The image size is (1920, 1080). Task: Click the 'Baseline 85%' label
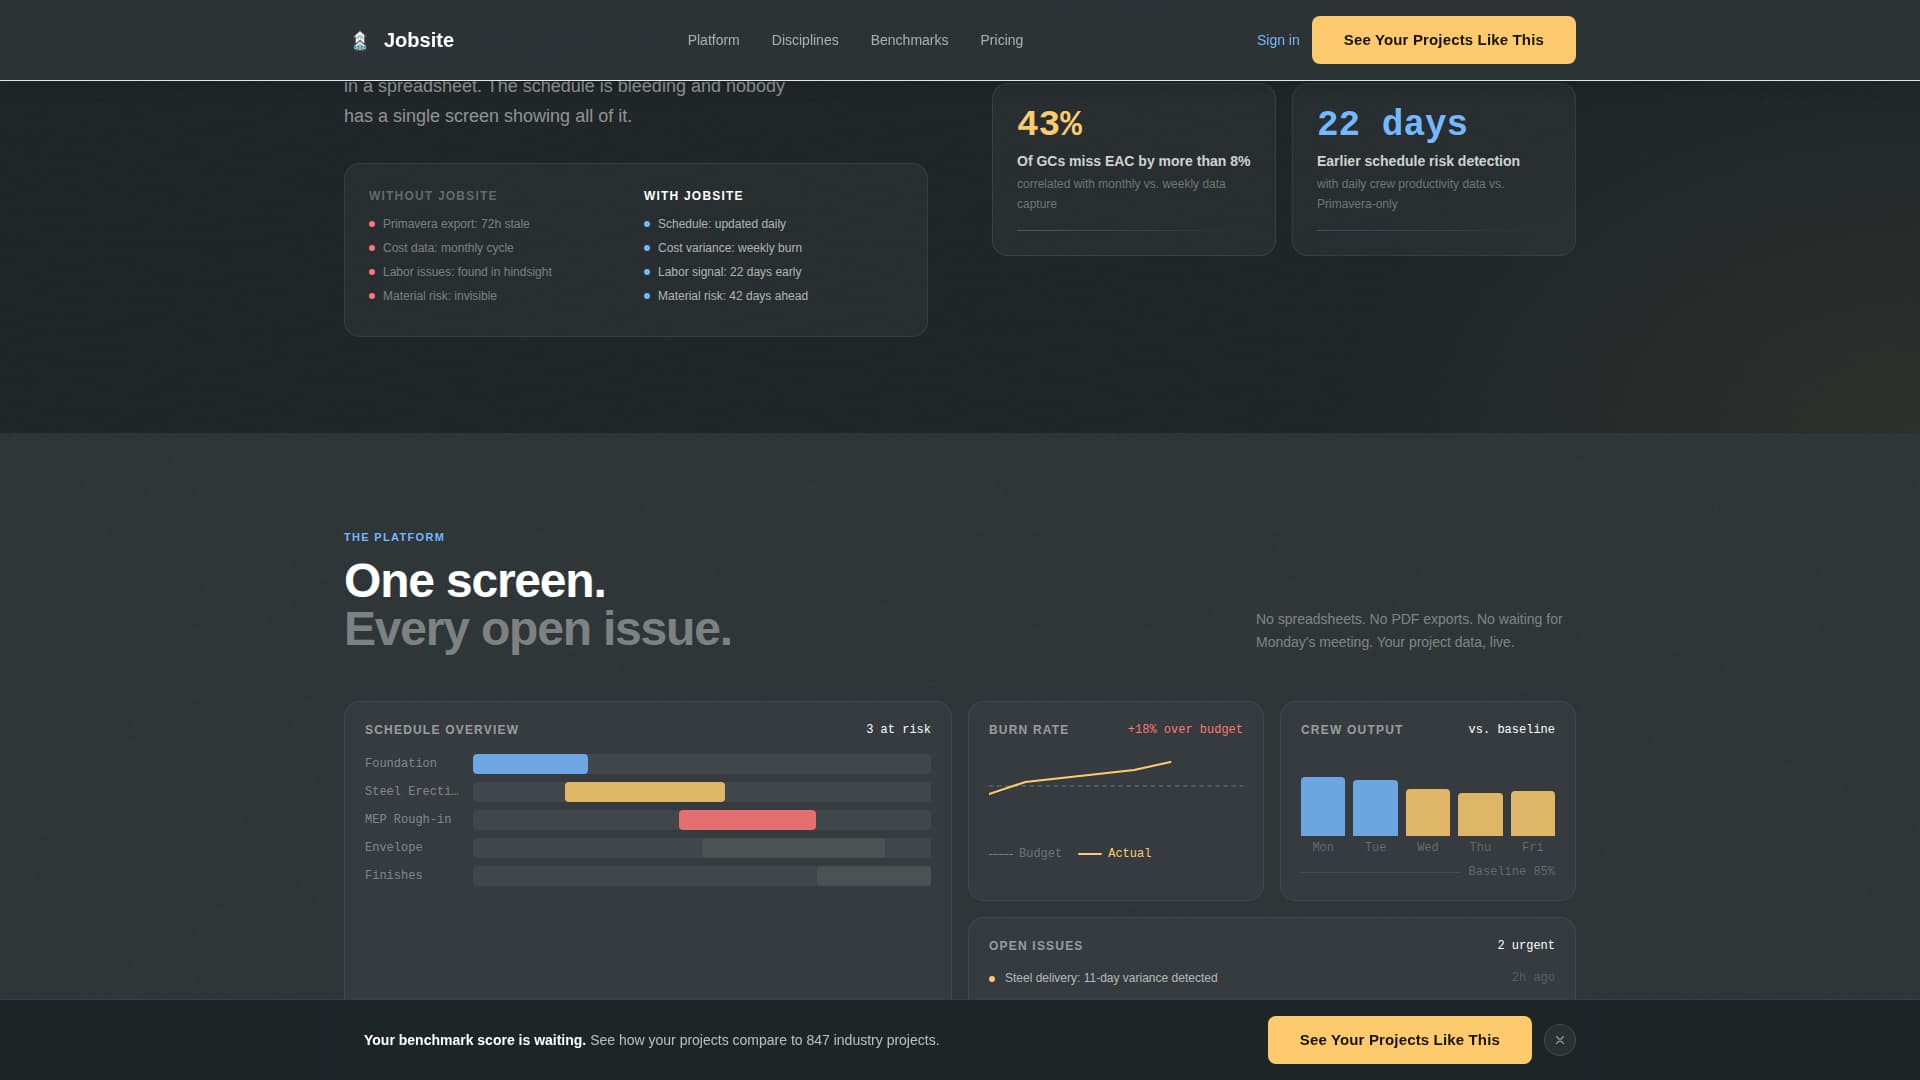point(1511,871)
